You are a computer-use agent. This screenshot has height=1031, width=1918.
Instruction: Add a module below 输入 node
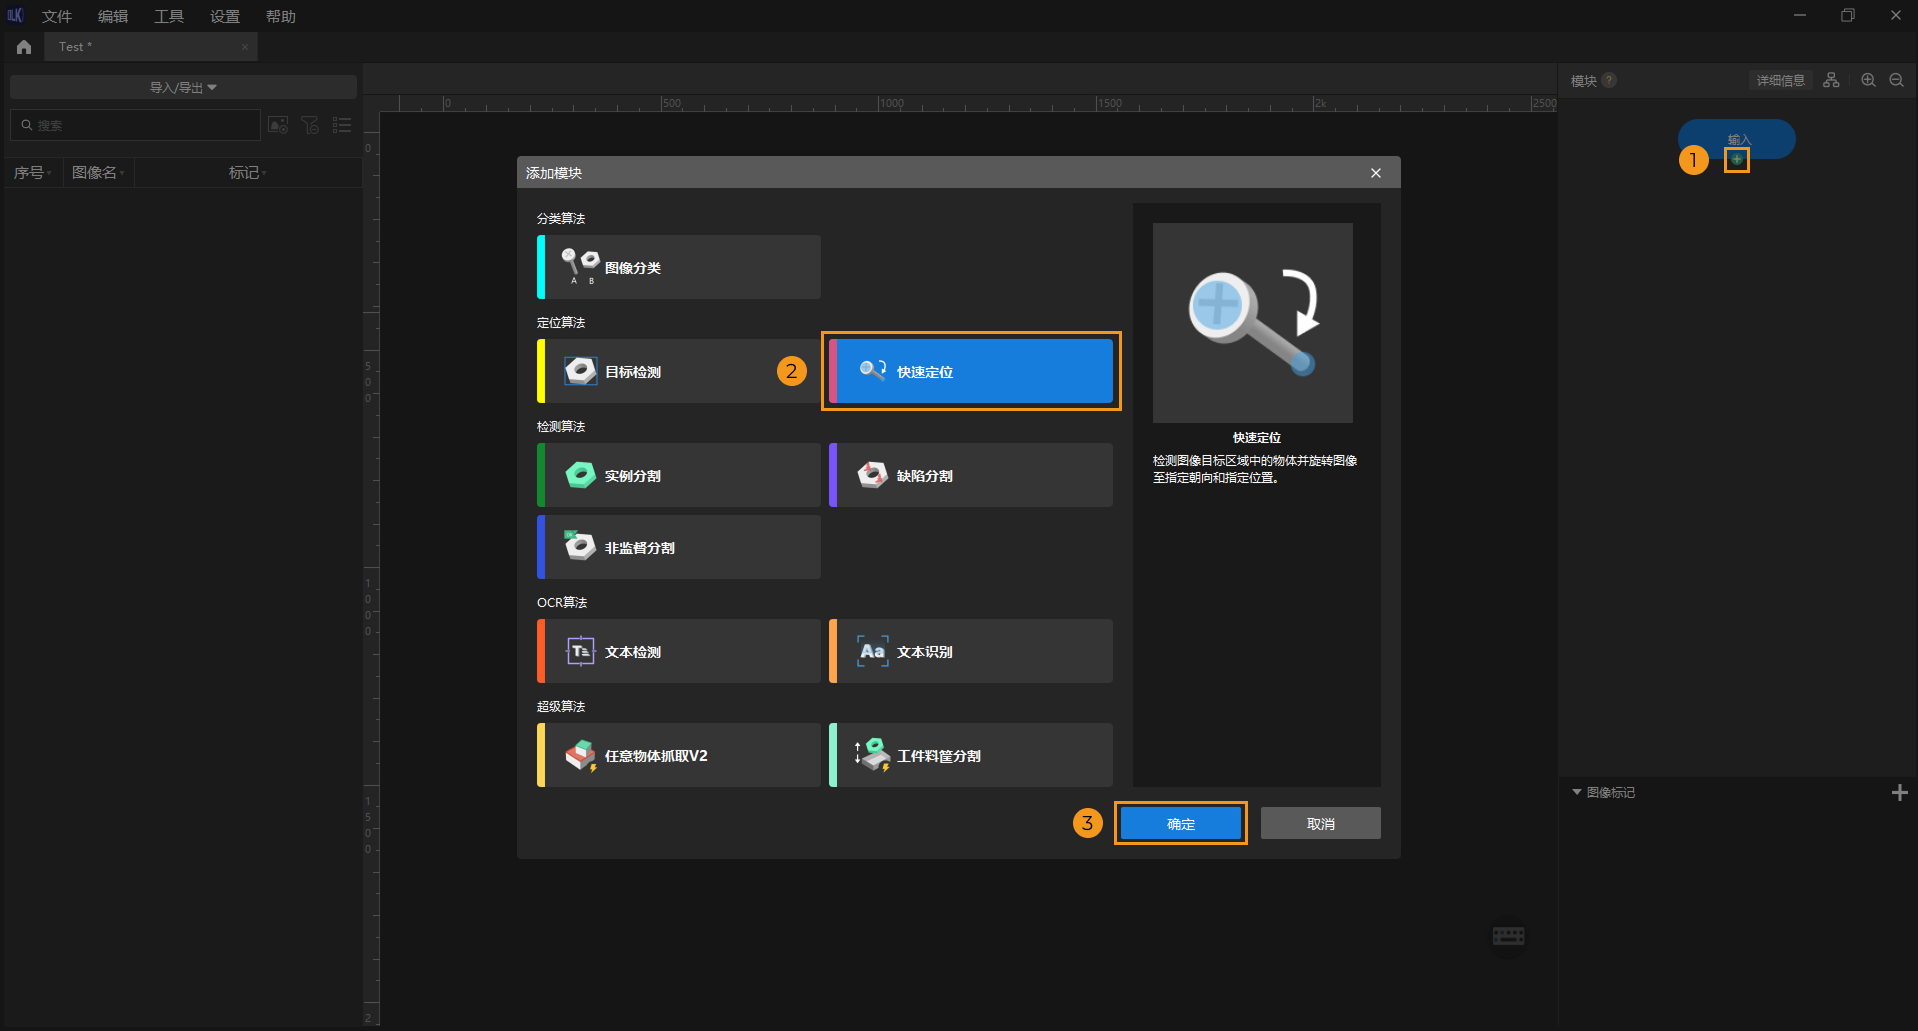coord(1737,160)
